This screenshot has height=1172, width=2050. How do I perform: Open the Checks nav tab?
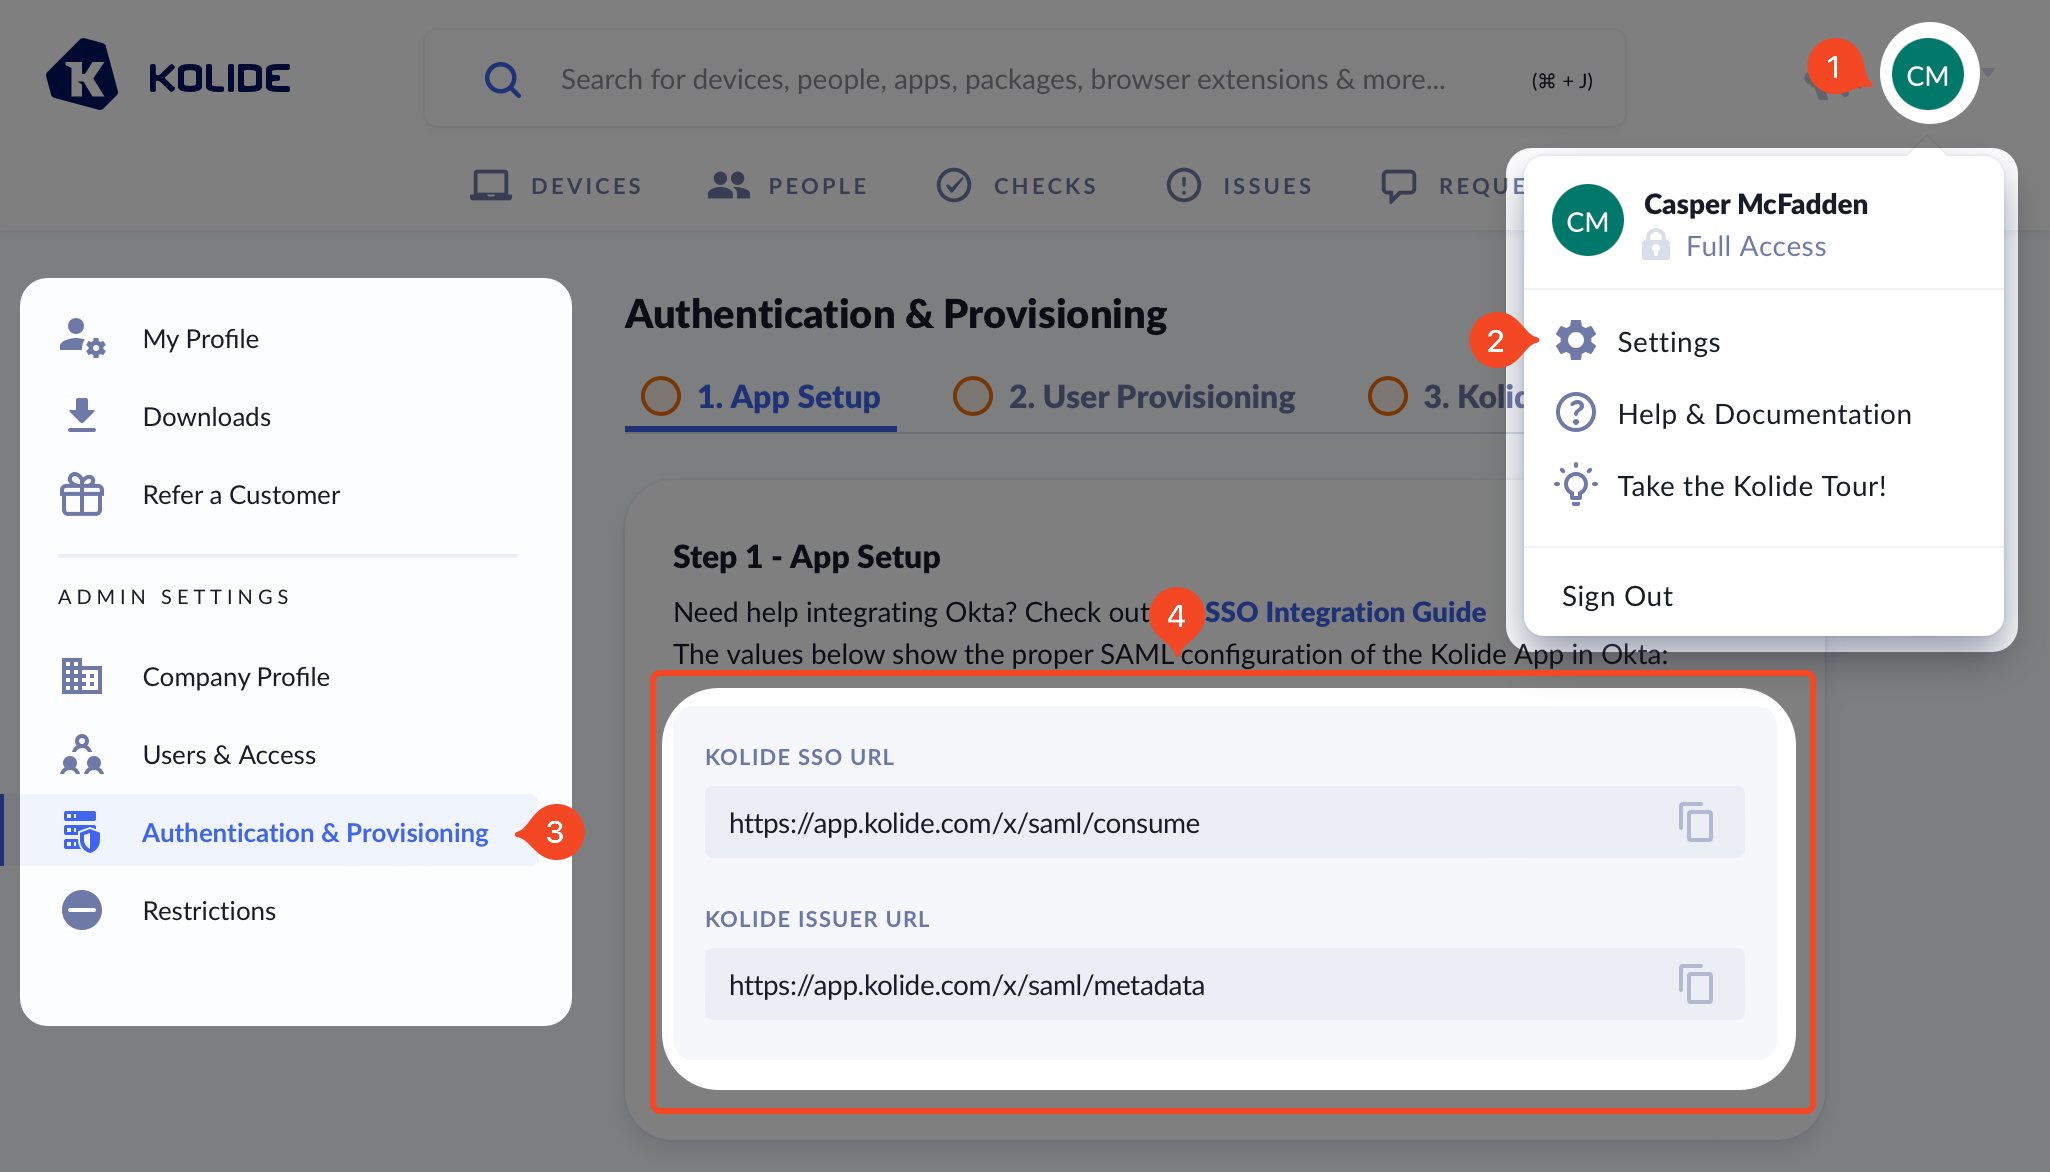tap(1016, 186)
